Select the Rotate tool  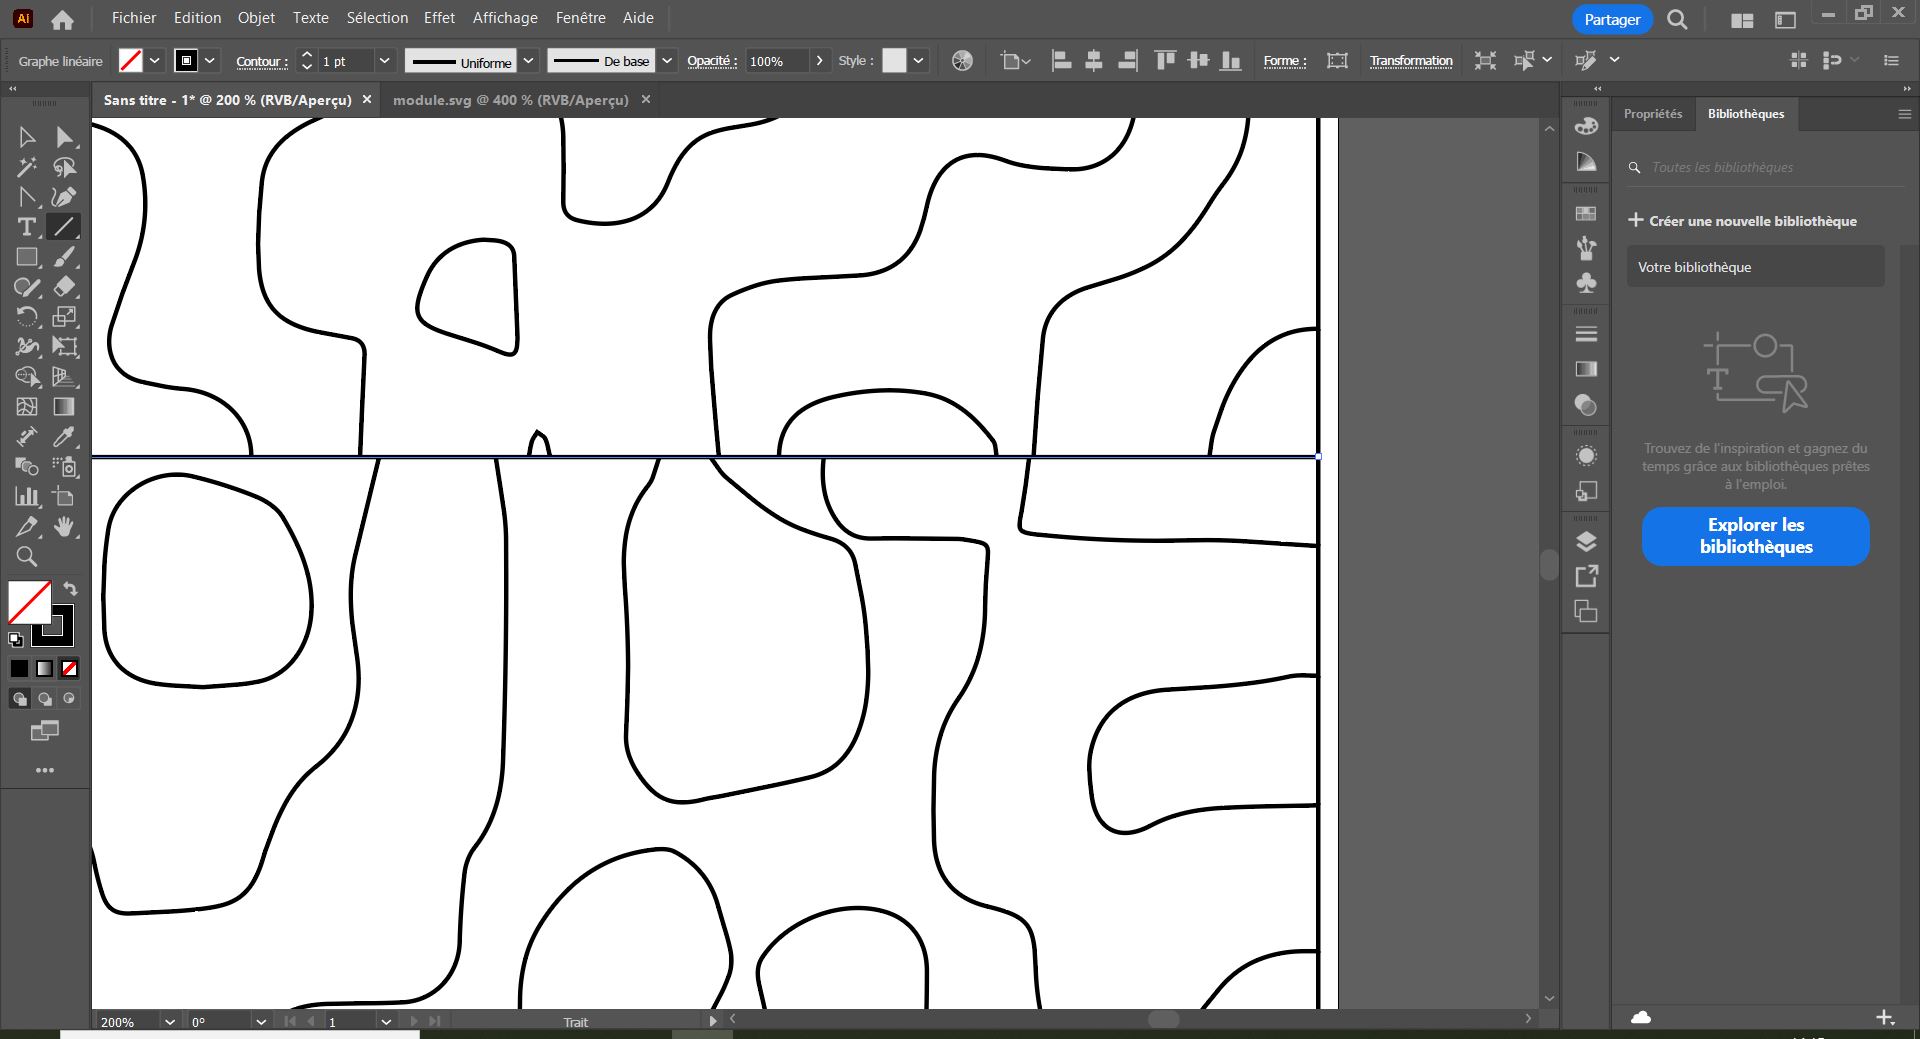pyautogui.click(x=27, y=317)
